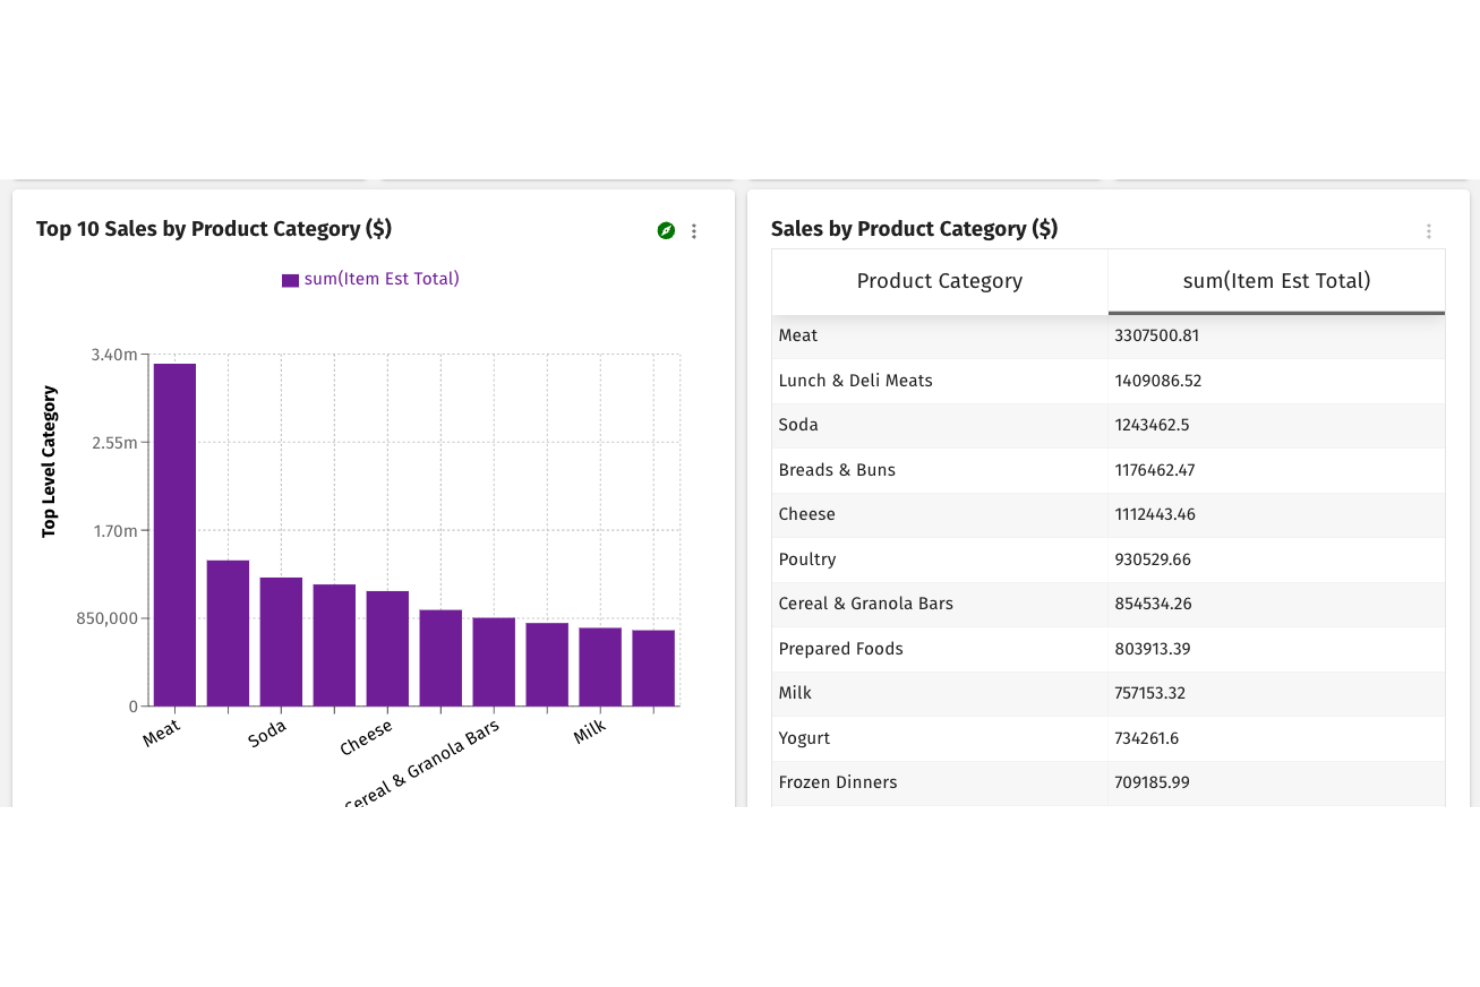Select the Poultry table cell
The image size is (1480, 987).
(939, 560)
